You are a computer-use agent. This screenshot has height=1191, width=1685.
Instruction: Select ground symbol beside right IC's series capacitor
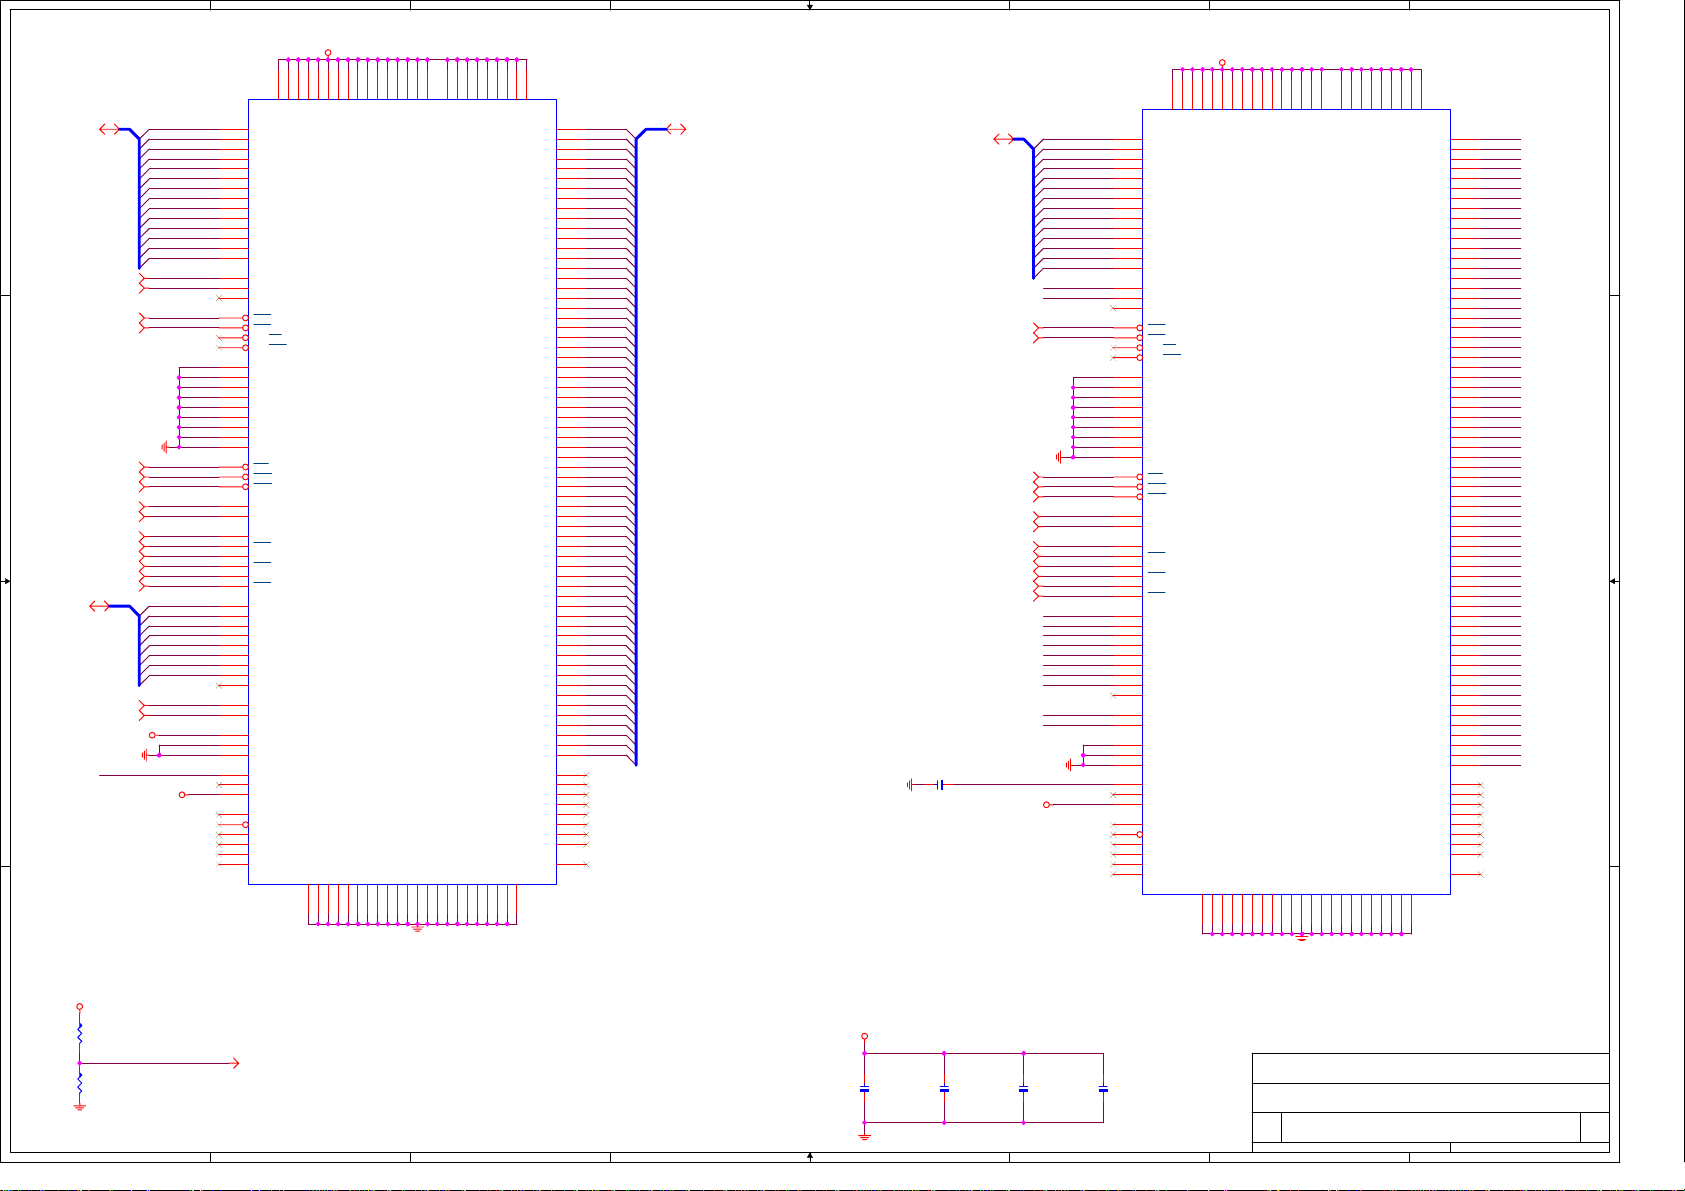pos(910,785)
